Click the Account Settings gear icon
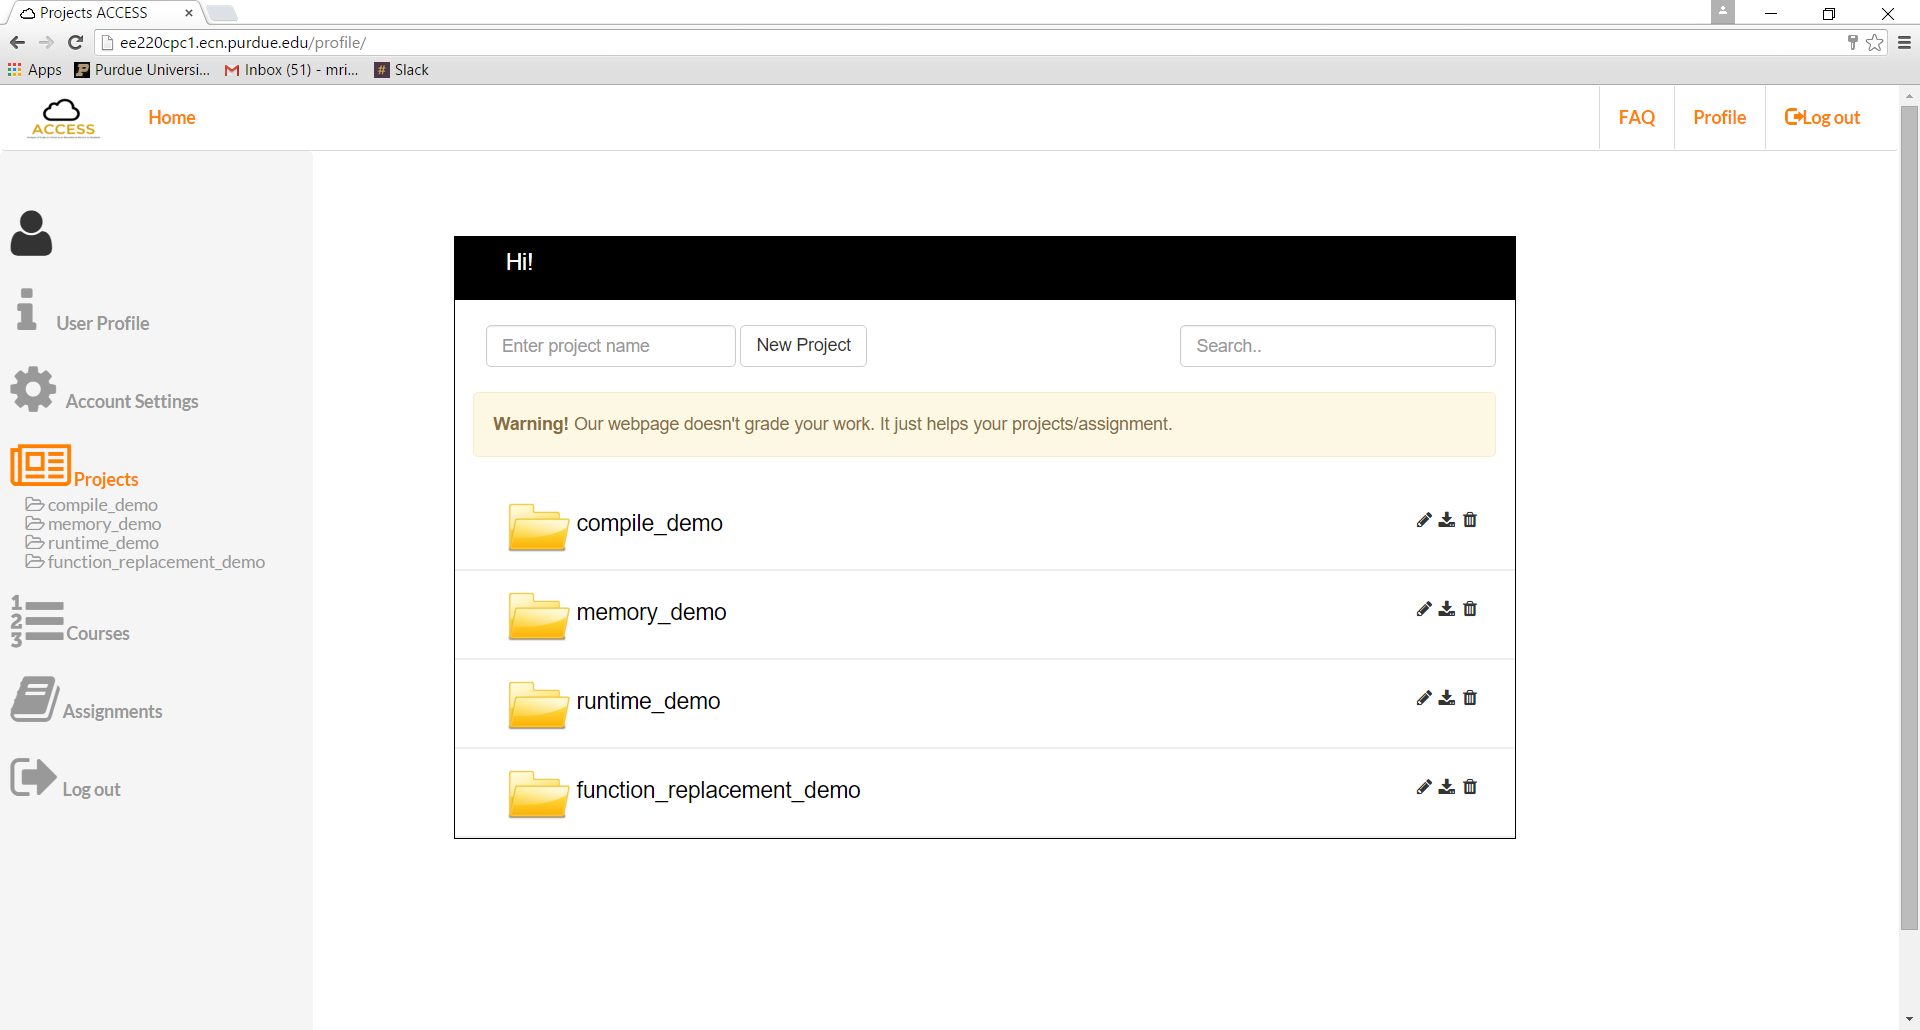The width and height of the screenshot is (1920, 1030). tap(33, 388)
